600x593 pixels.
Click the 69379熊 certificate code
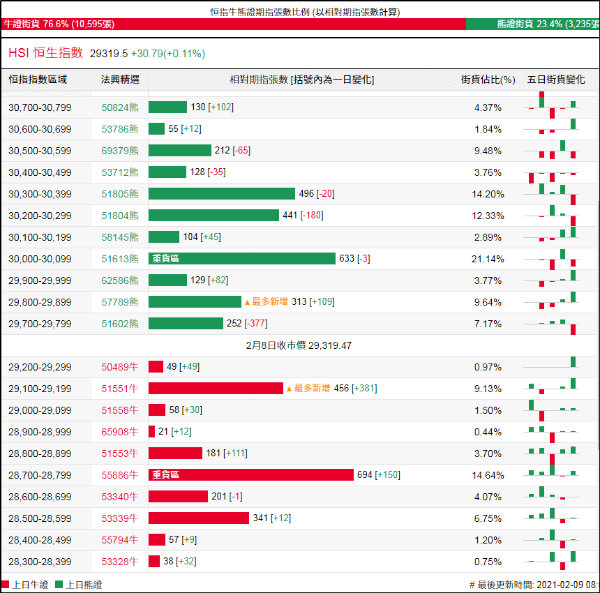[120, 151]
